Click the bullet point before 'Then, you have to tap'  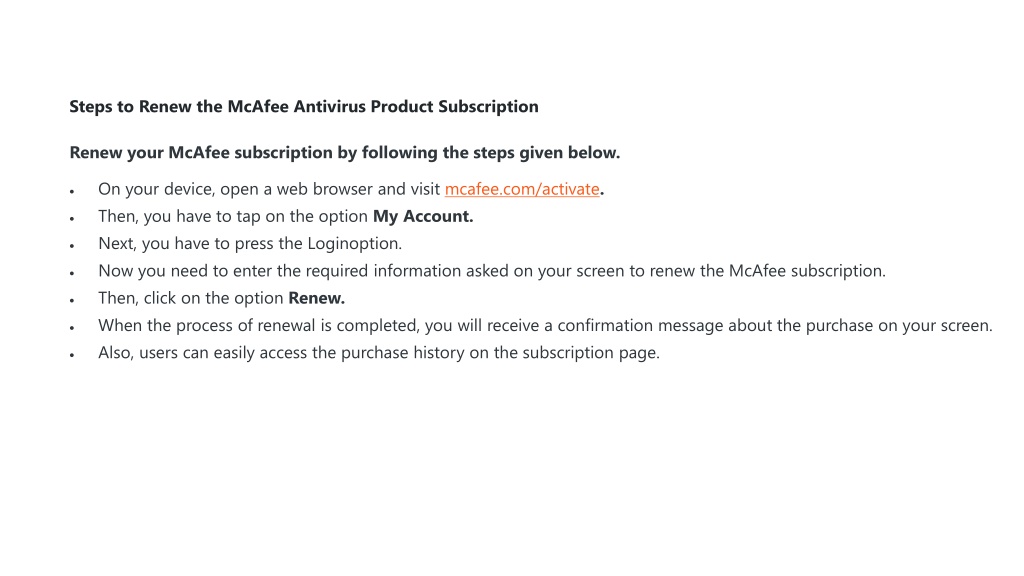(x=72, y=219)
